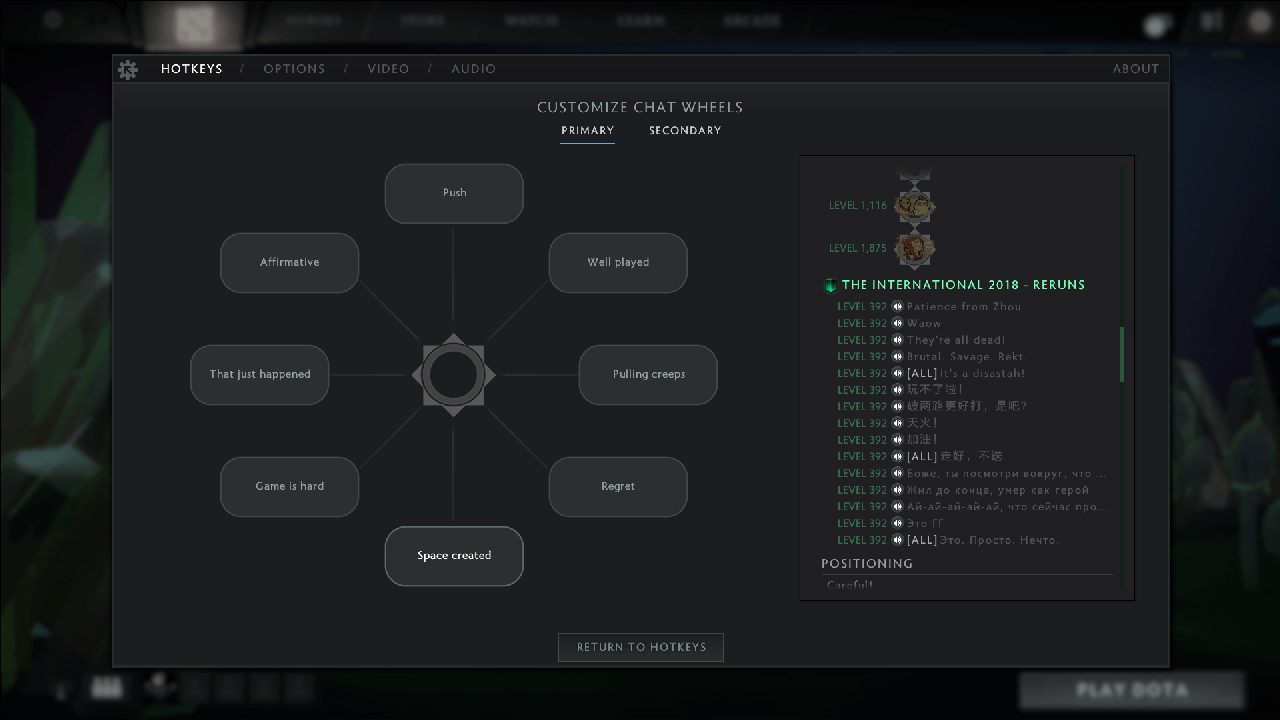Click speaker icon for [ALL] 走好，不送
Image resolution: width=1280 pixels, height=720 pixels.
pyautogui.click(x=897, y=457)
